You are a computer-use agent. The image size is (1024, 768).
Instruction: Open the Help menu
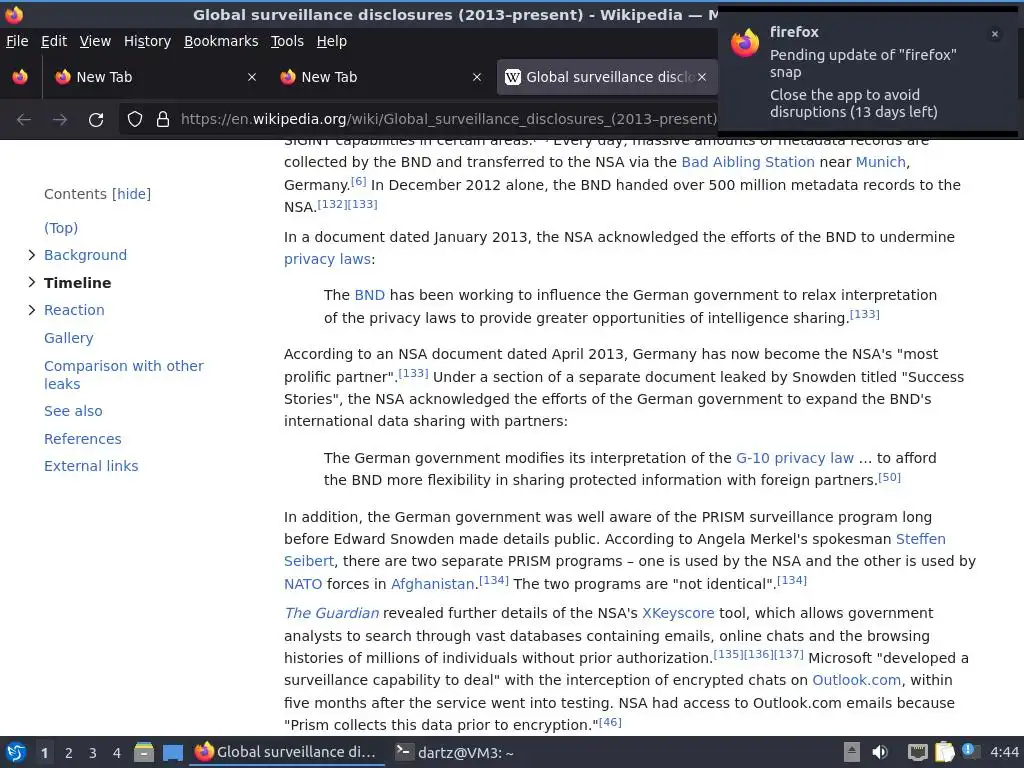click(332, 41)
